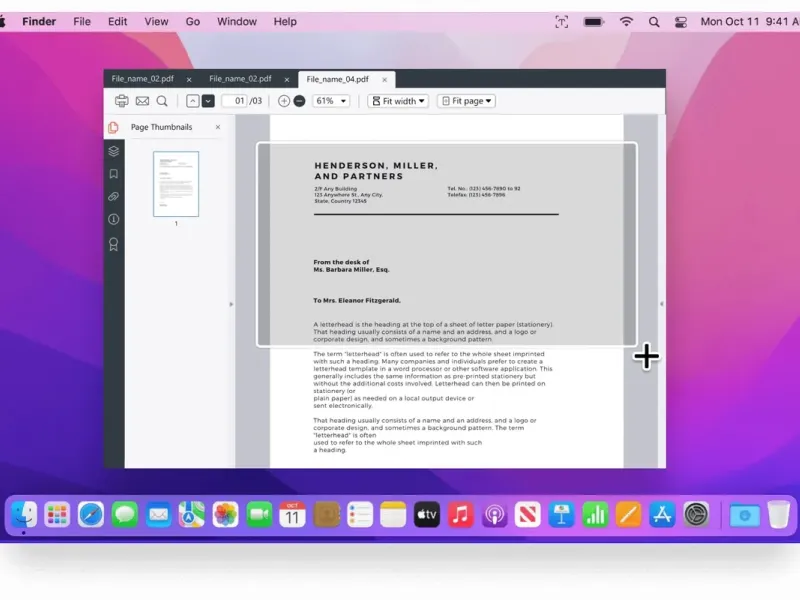
Task: Go to previous page with up arrow button
Action: point(192,101)
